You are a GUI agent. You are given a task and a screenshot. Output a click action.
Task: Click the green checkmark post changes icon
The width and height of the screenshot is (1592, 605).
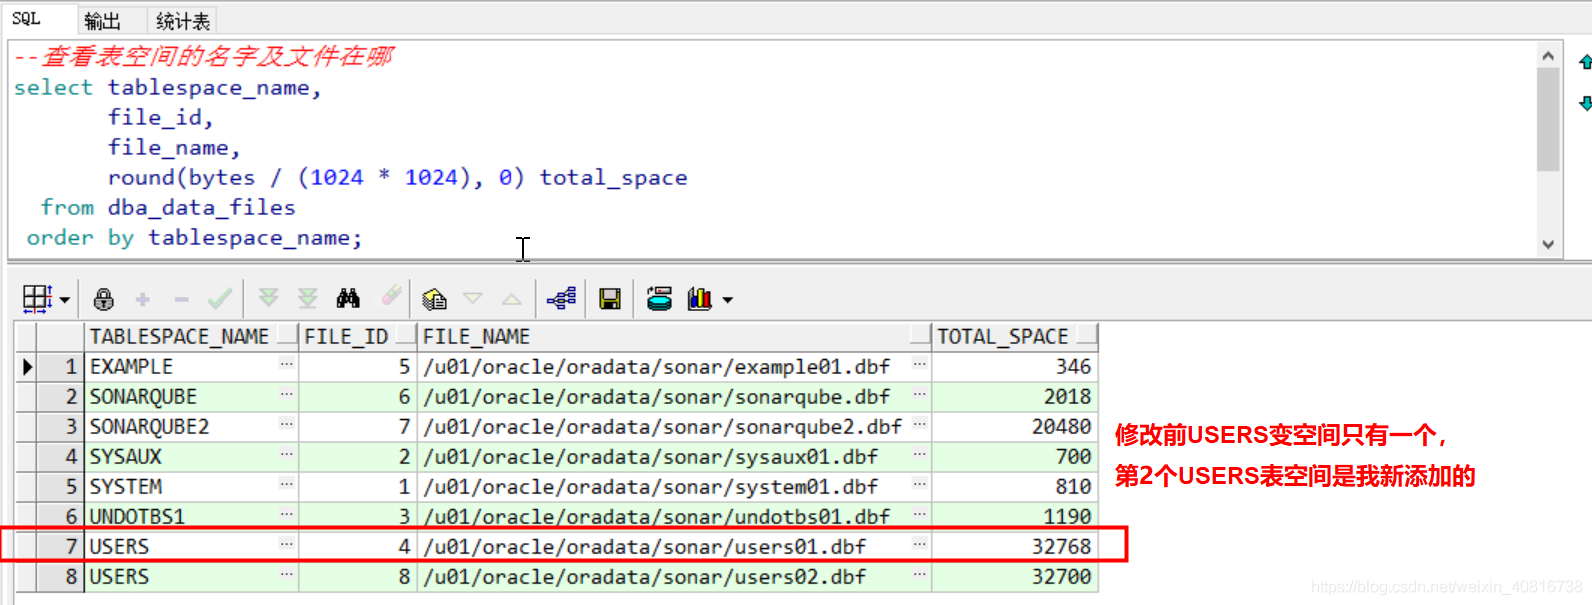click(x=220, y=298)
